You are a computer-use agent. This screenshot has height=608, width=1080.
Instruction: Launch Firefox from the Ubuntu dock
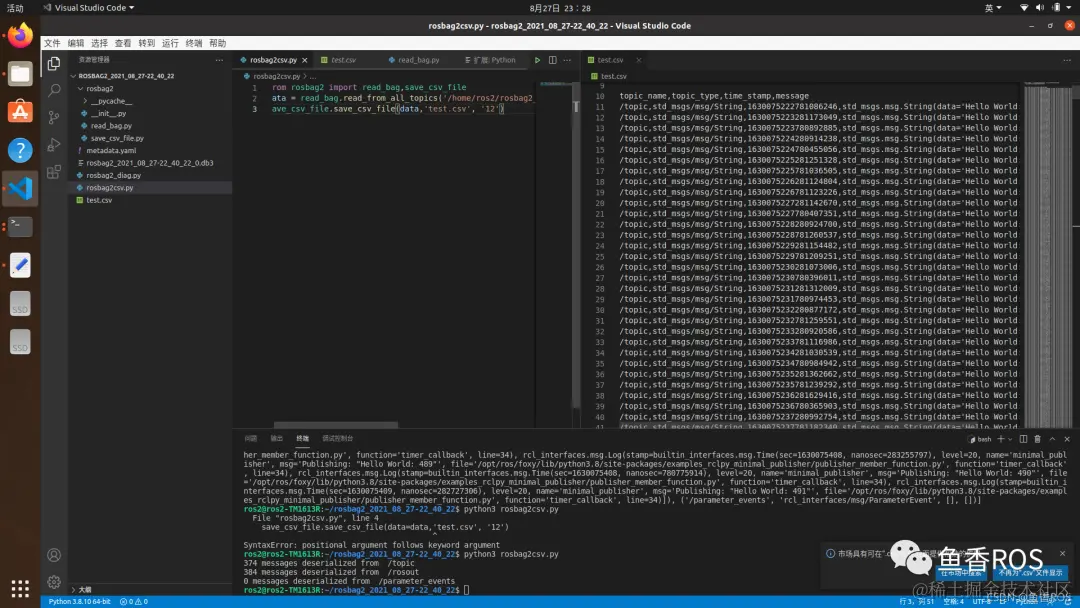click(x=20, y=35)
